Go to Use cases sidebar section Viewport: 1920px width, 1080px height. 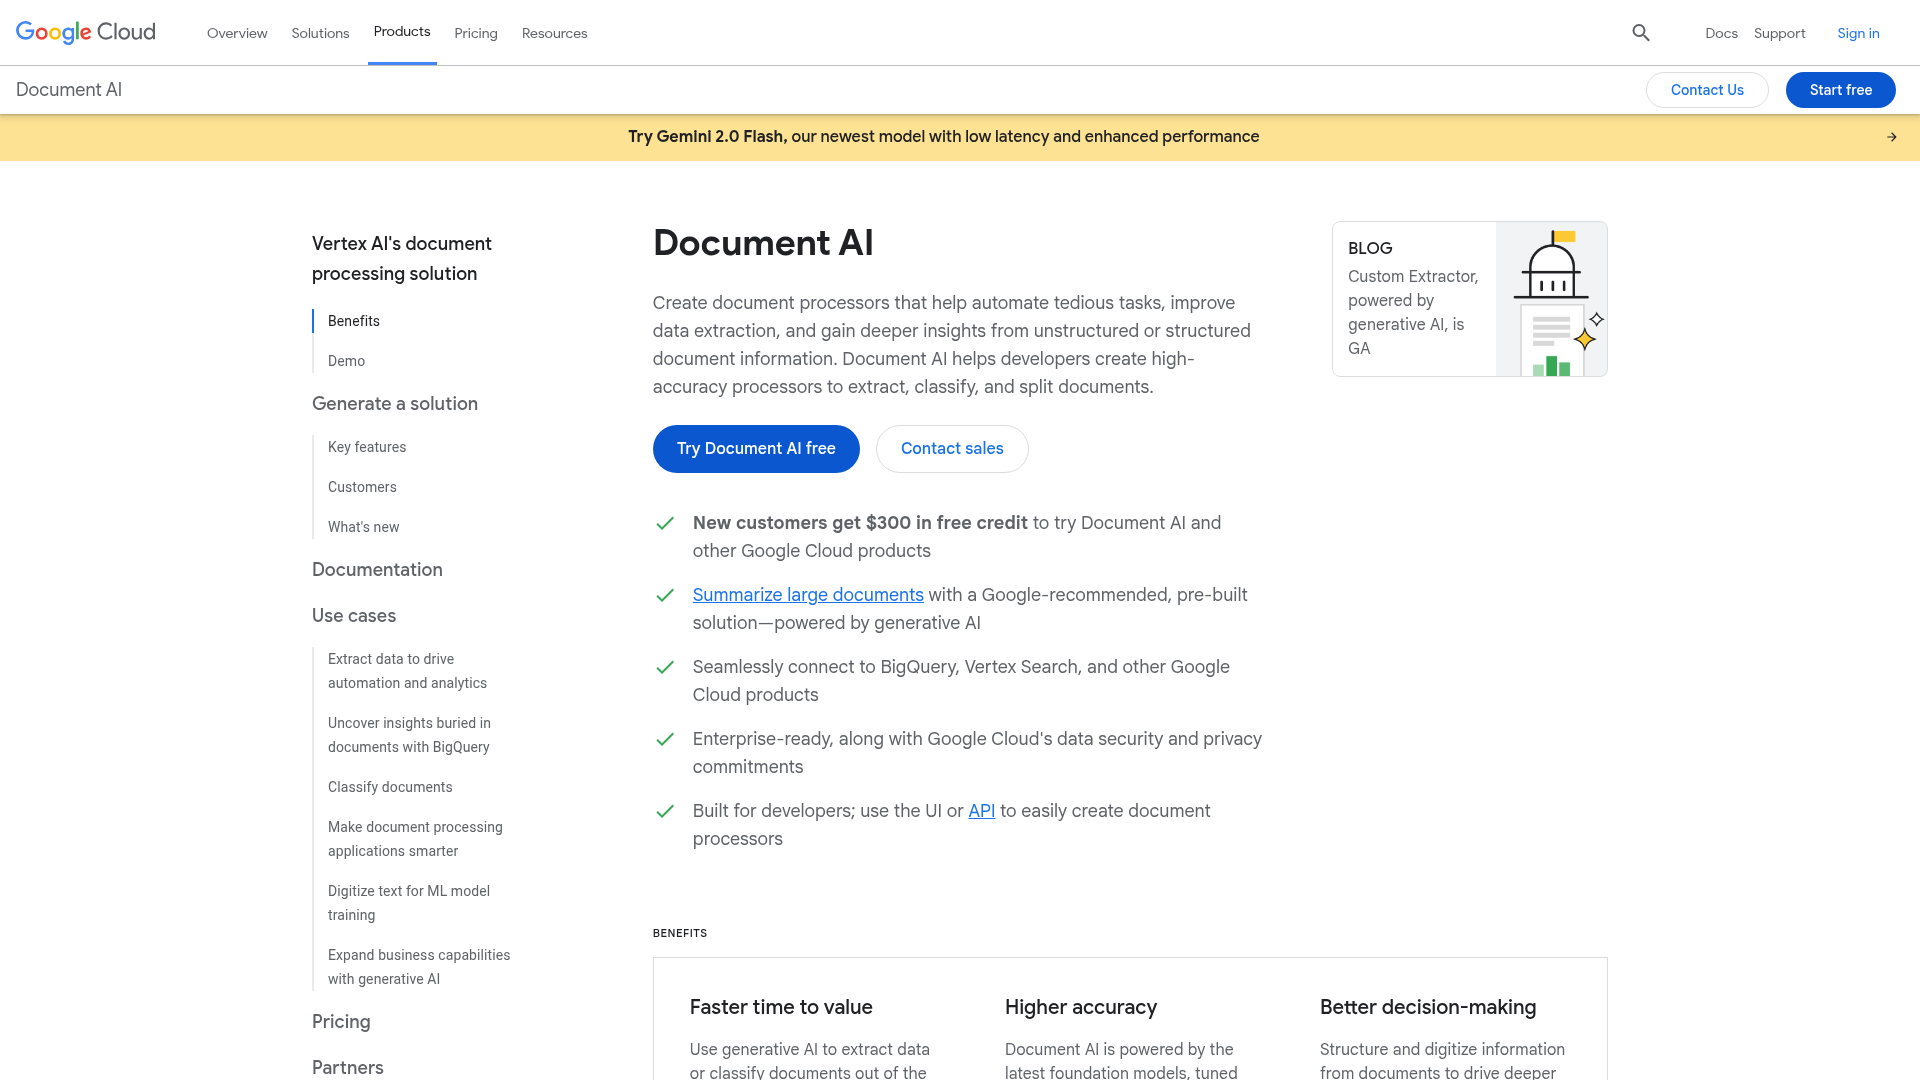tap(354, 616)
